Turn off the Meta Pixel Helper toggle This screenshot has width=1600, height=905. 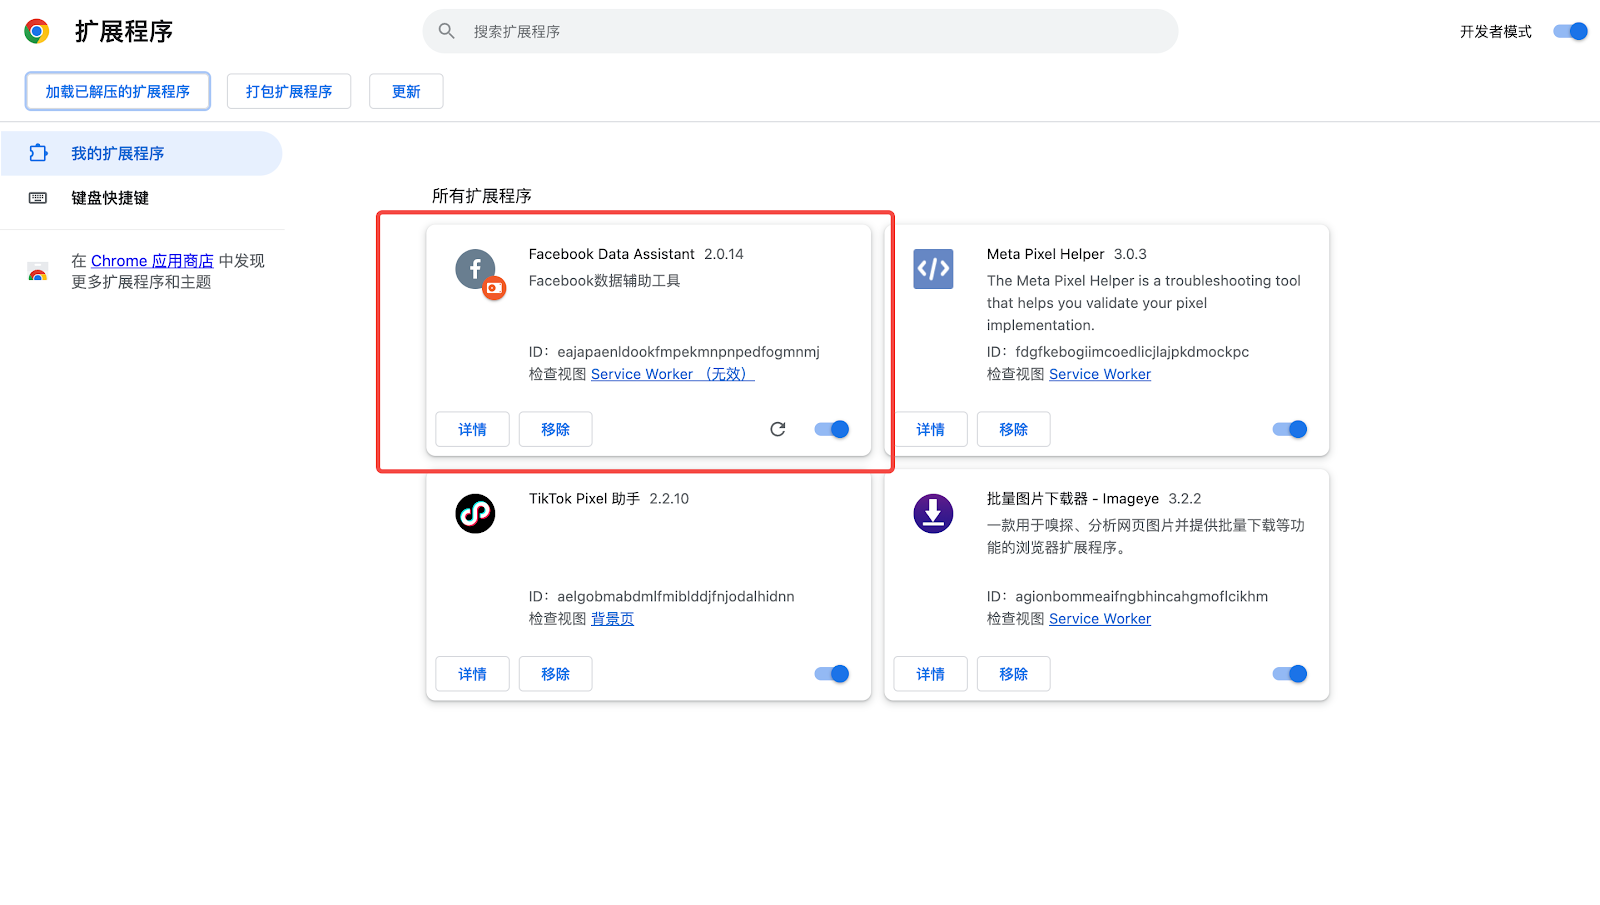pos(1289,429)
